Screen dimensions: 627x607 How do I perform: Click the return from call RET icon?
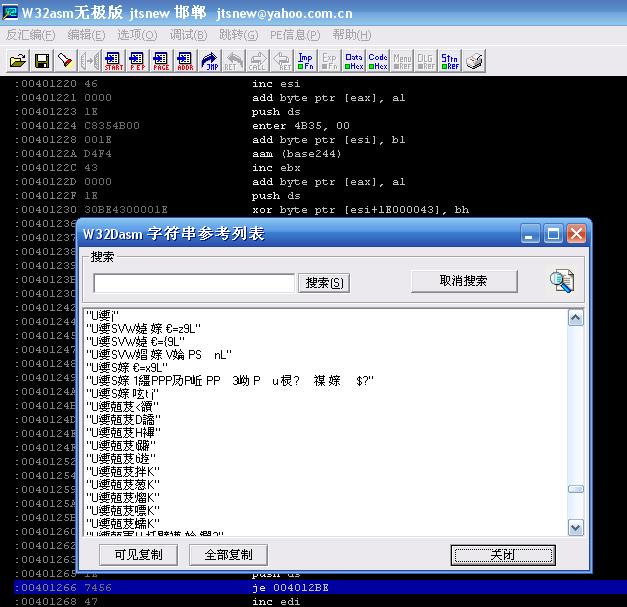(x=282, y=61)
